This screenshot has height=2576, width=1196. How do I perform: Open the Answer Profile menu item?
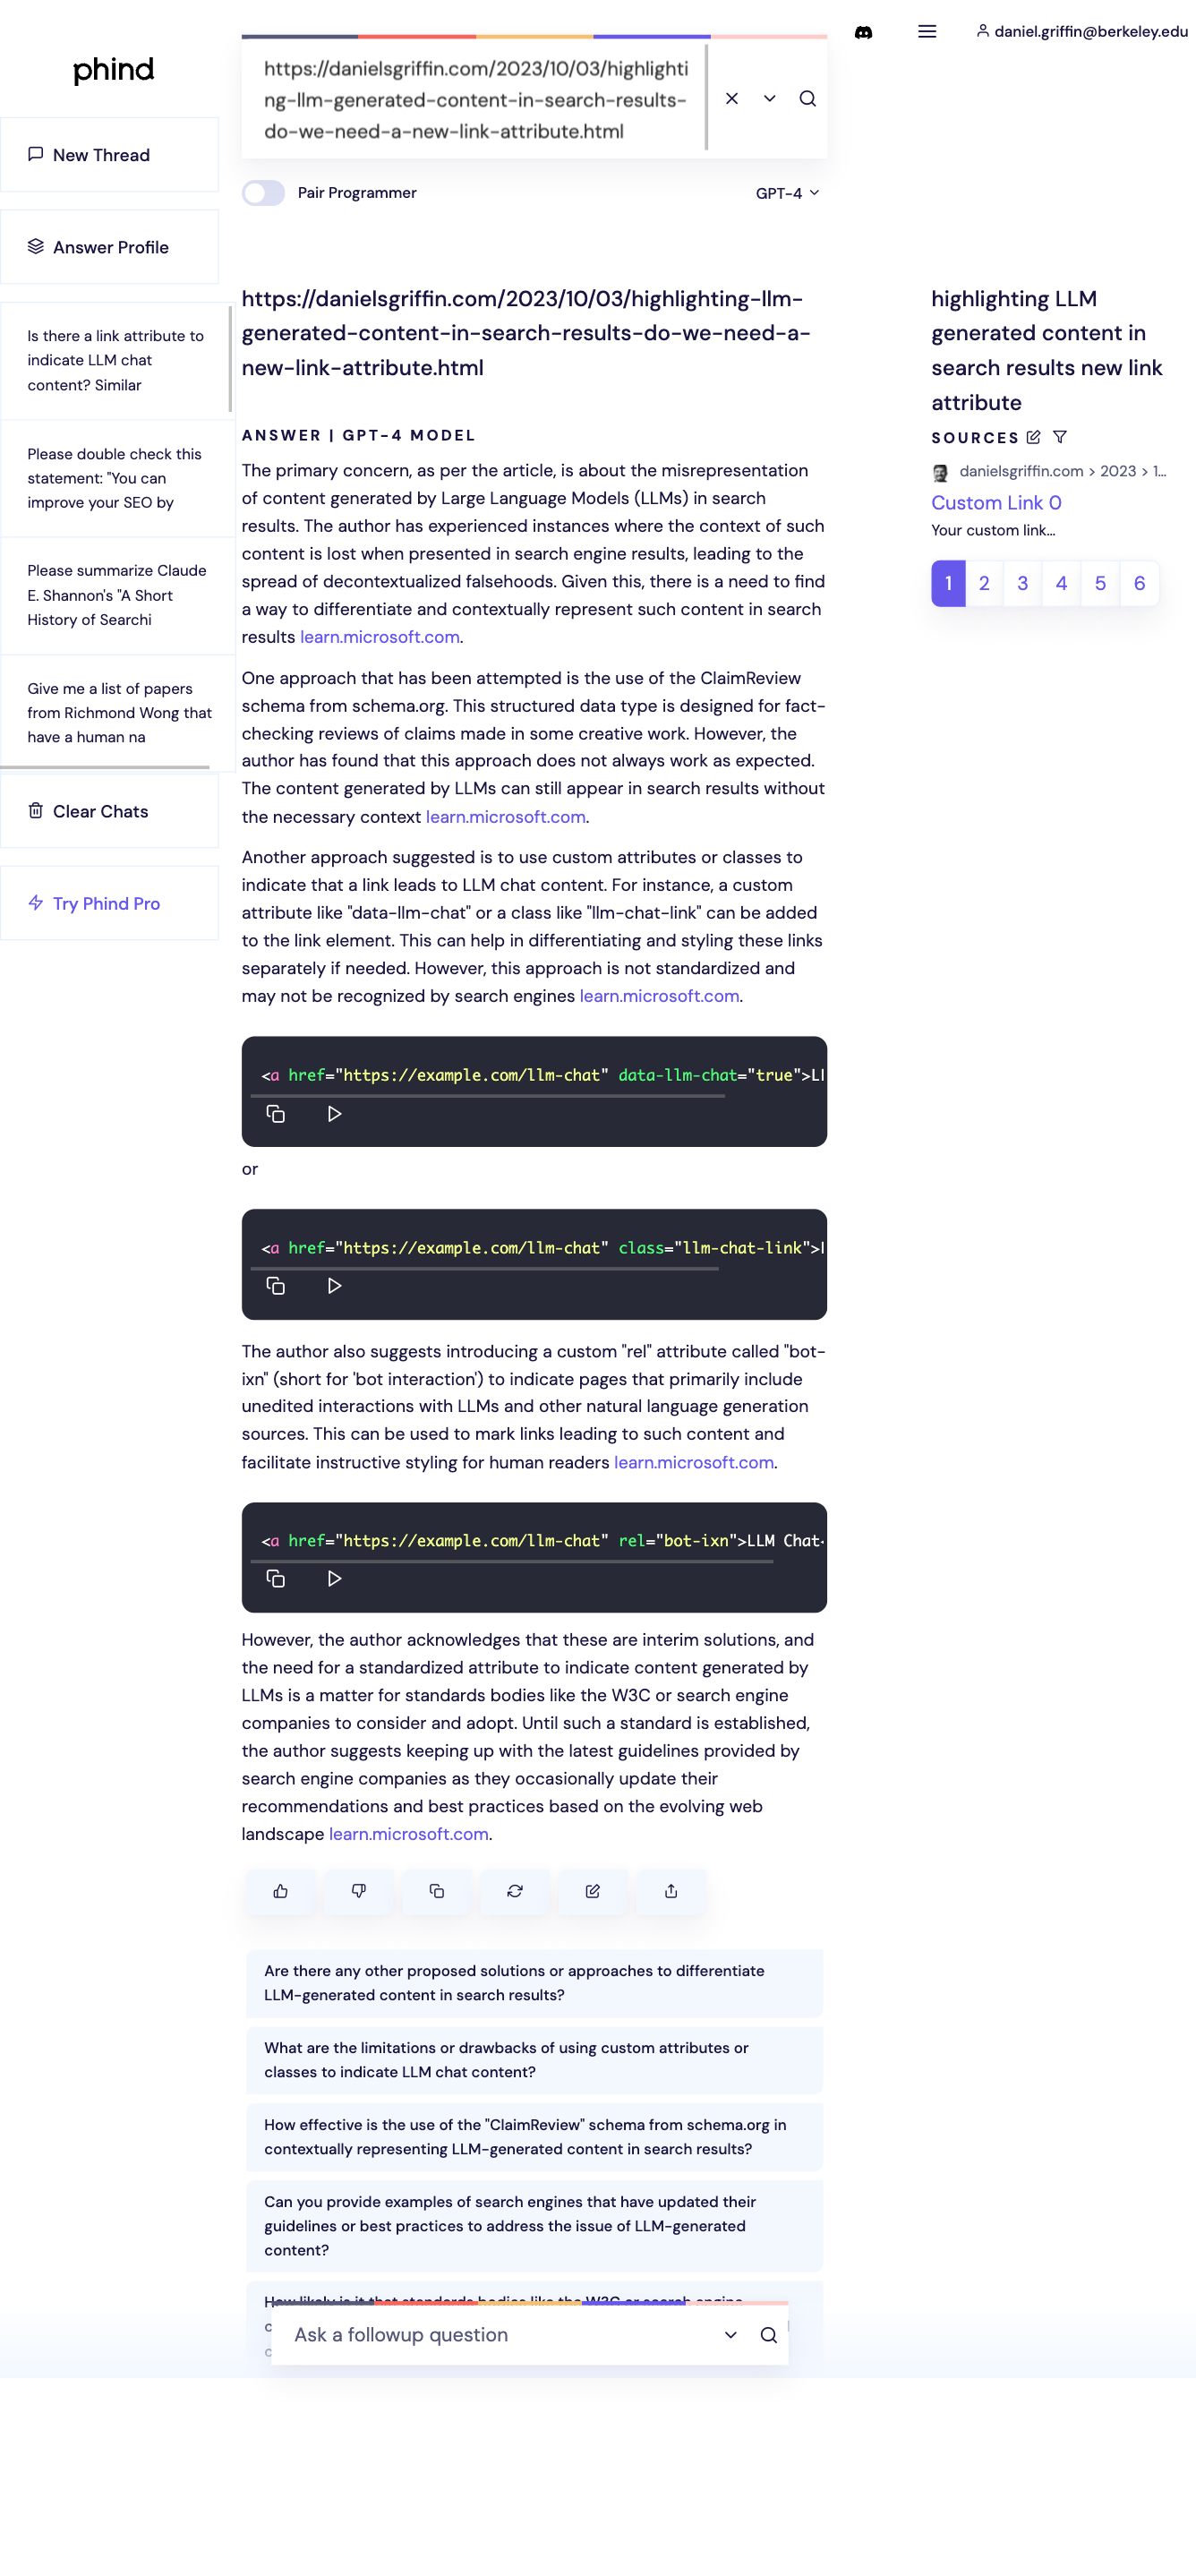coord(110,247)
